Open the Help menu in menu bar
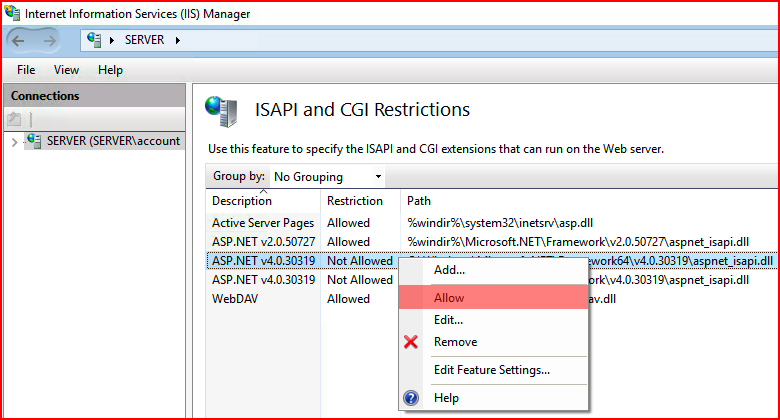The height and width of the screenshot is (420, 780). pyautogui.click(x=110, y=70)
